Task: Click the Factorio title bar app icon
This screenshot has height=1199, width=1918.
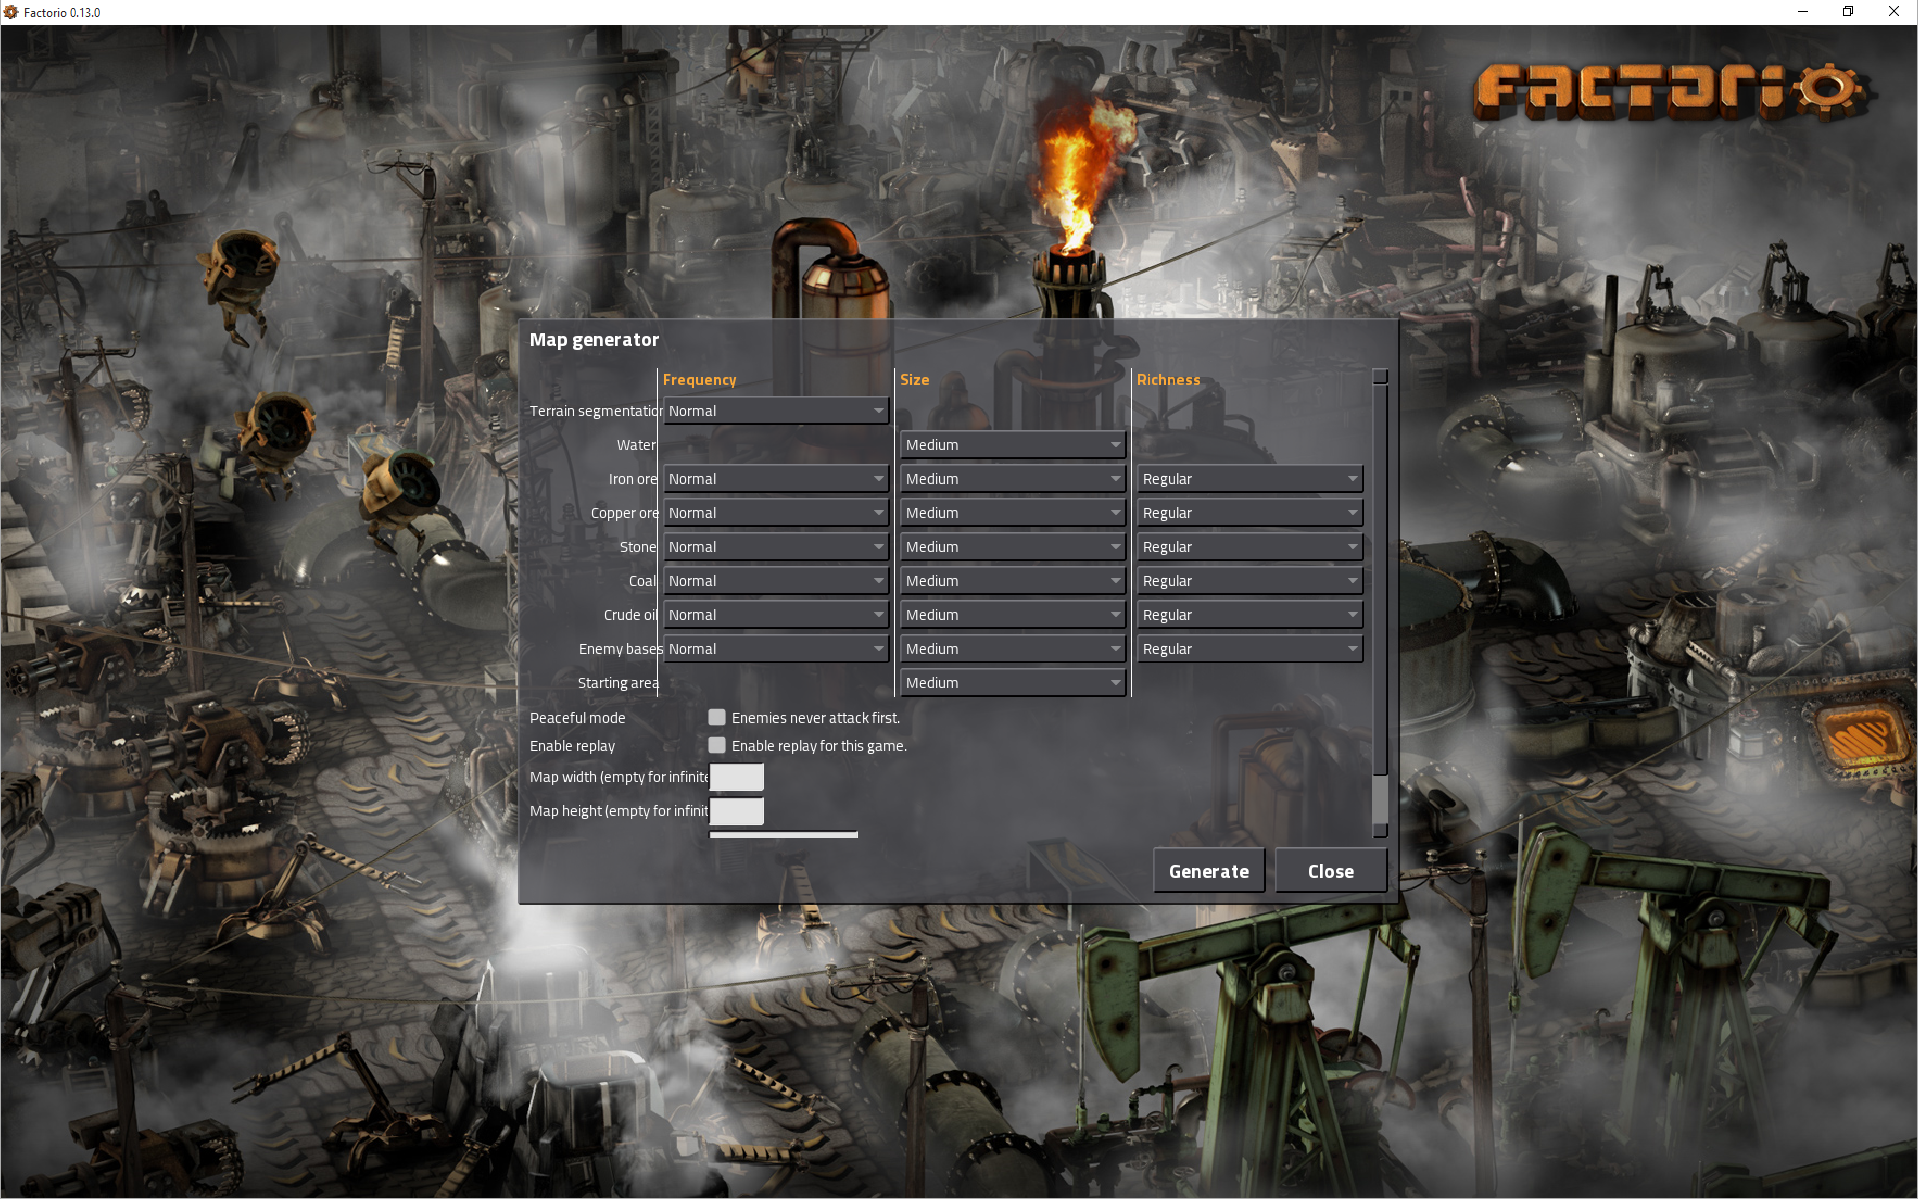Action: pos(11,12)
